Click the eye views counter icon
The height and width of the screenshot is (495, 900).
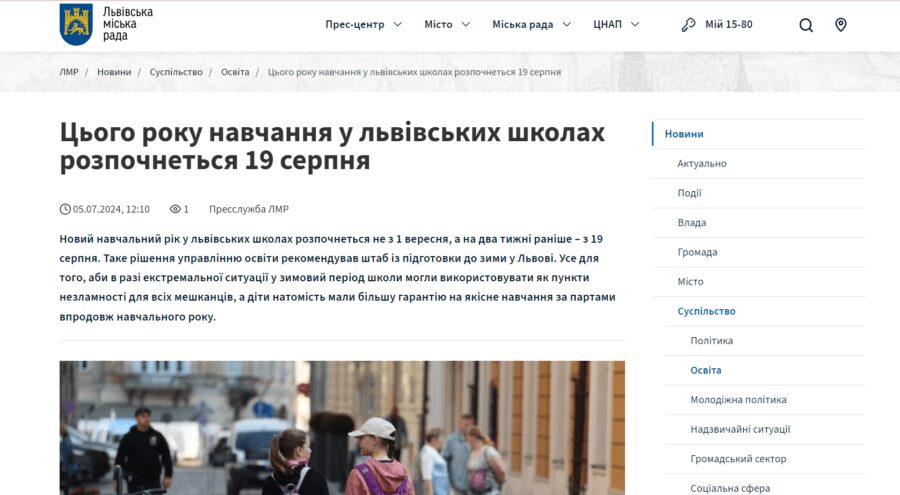pos(175,209)
